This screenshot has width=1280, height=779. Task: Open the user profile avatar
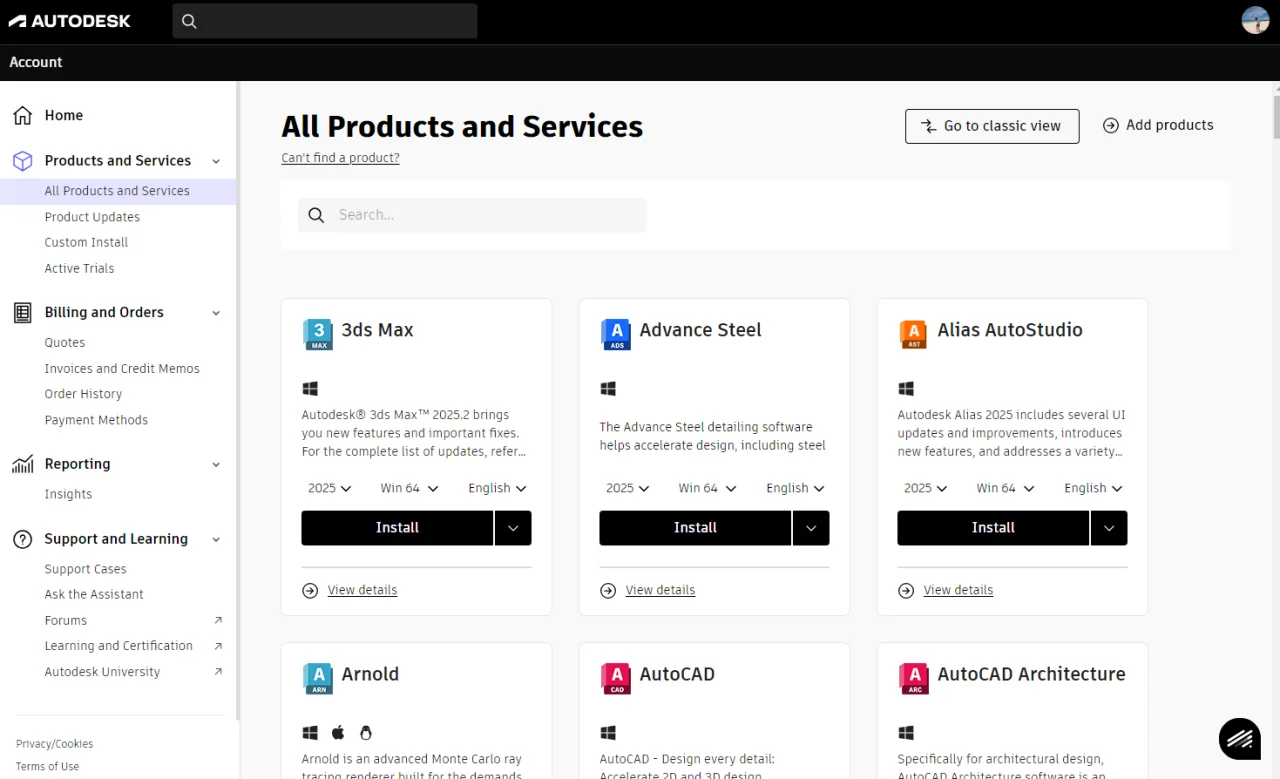point(1255,20)
